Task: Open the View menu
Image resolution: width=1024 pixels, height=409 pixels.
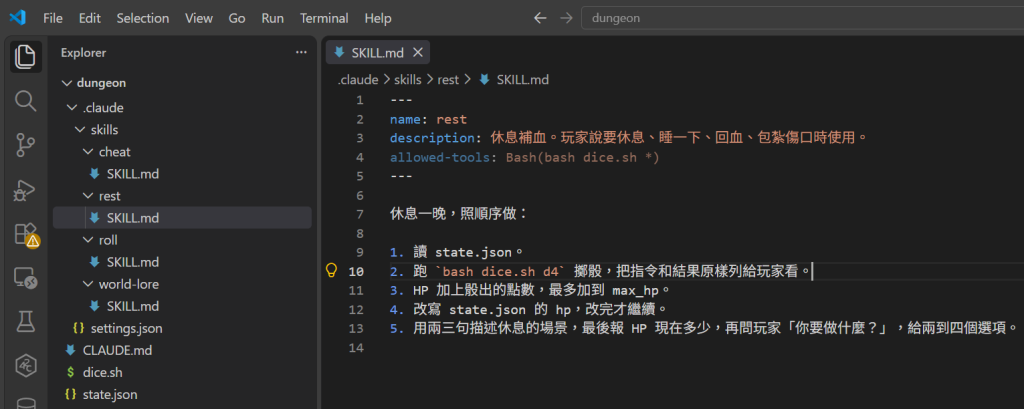Action: tap(199, 18)
